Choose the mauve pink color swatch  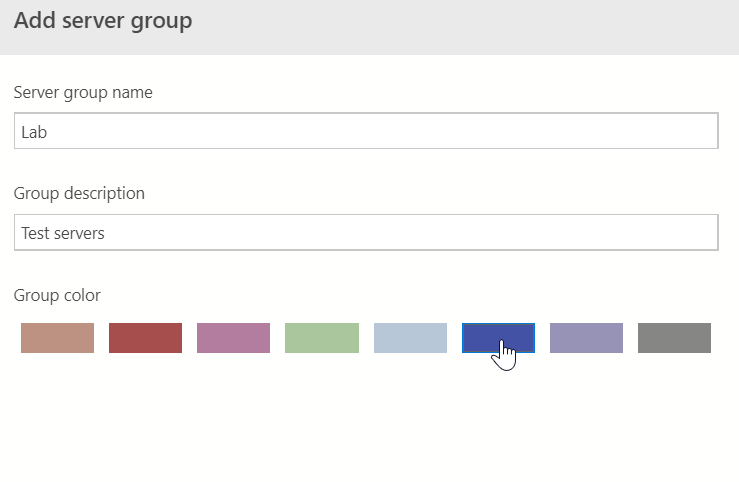point(233,338)
